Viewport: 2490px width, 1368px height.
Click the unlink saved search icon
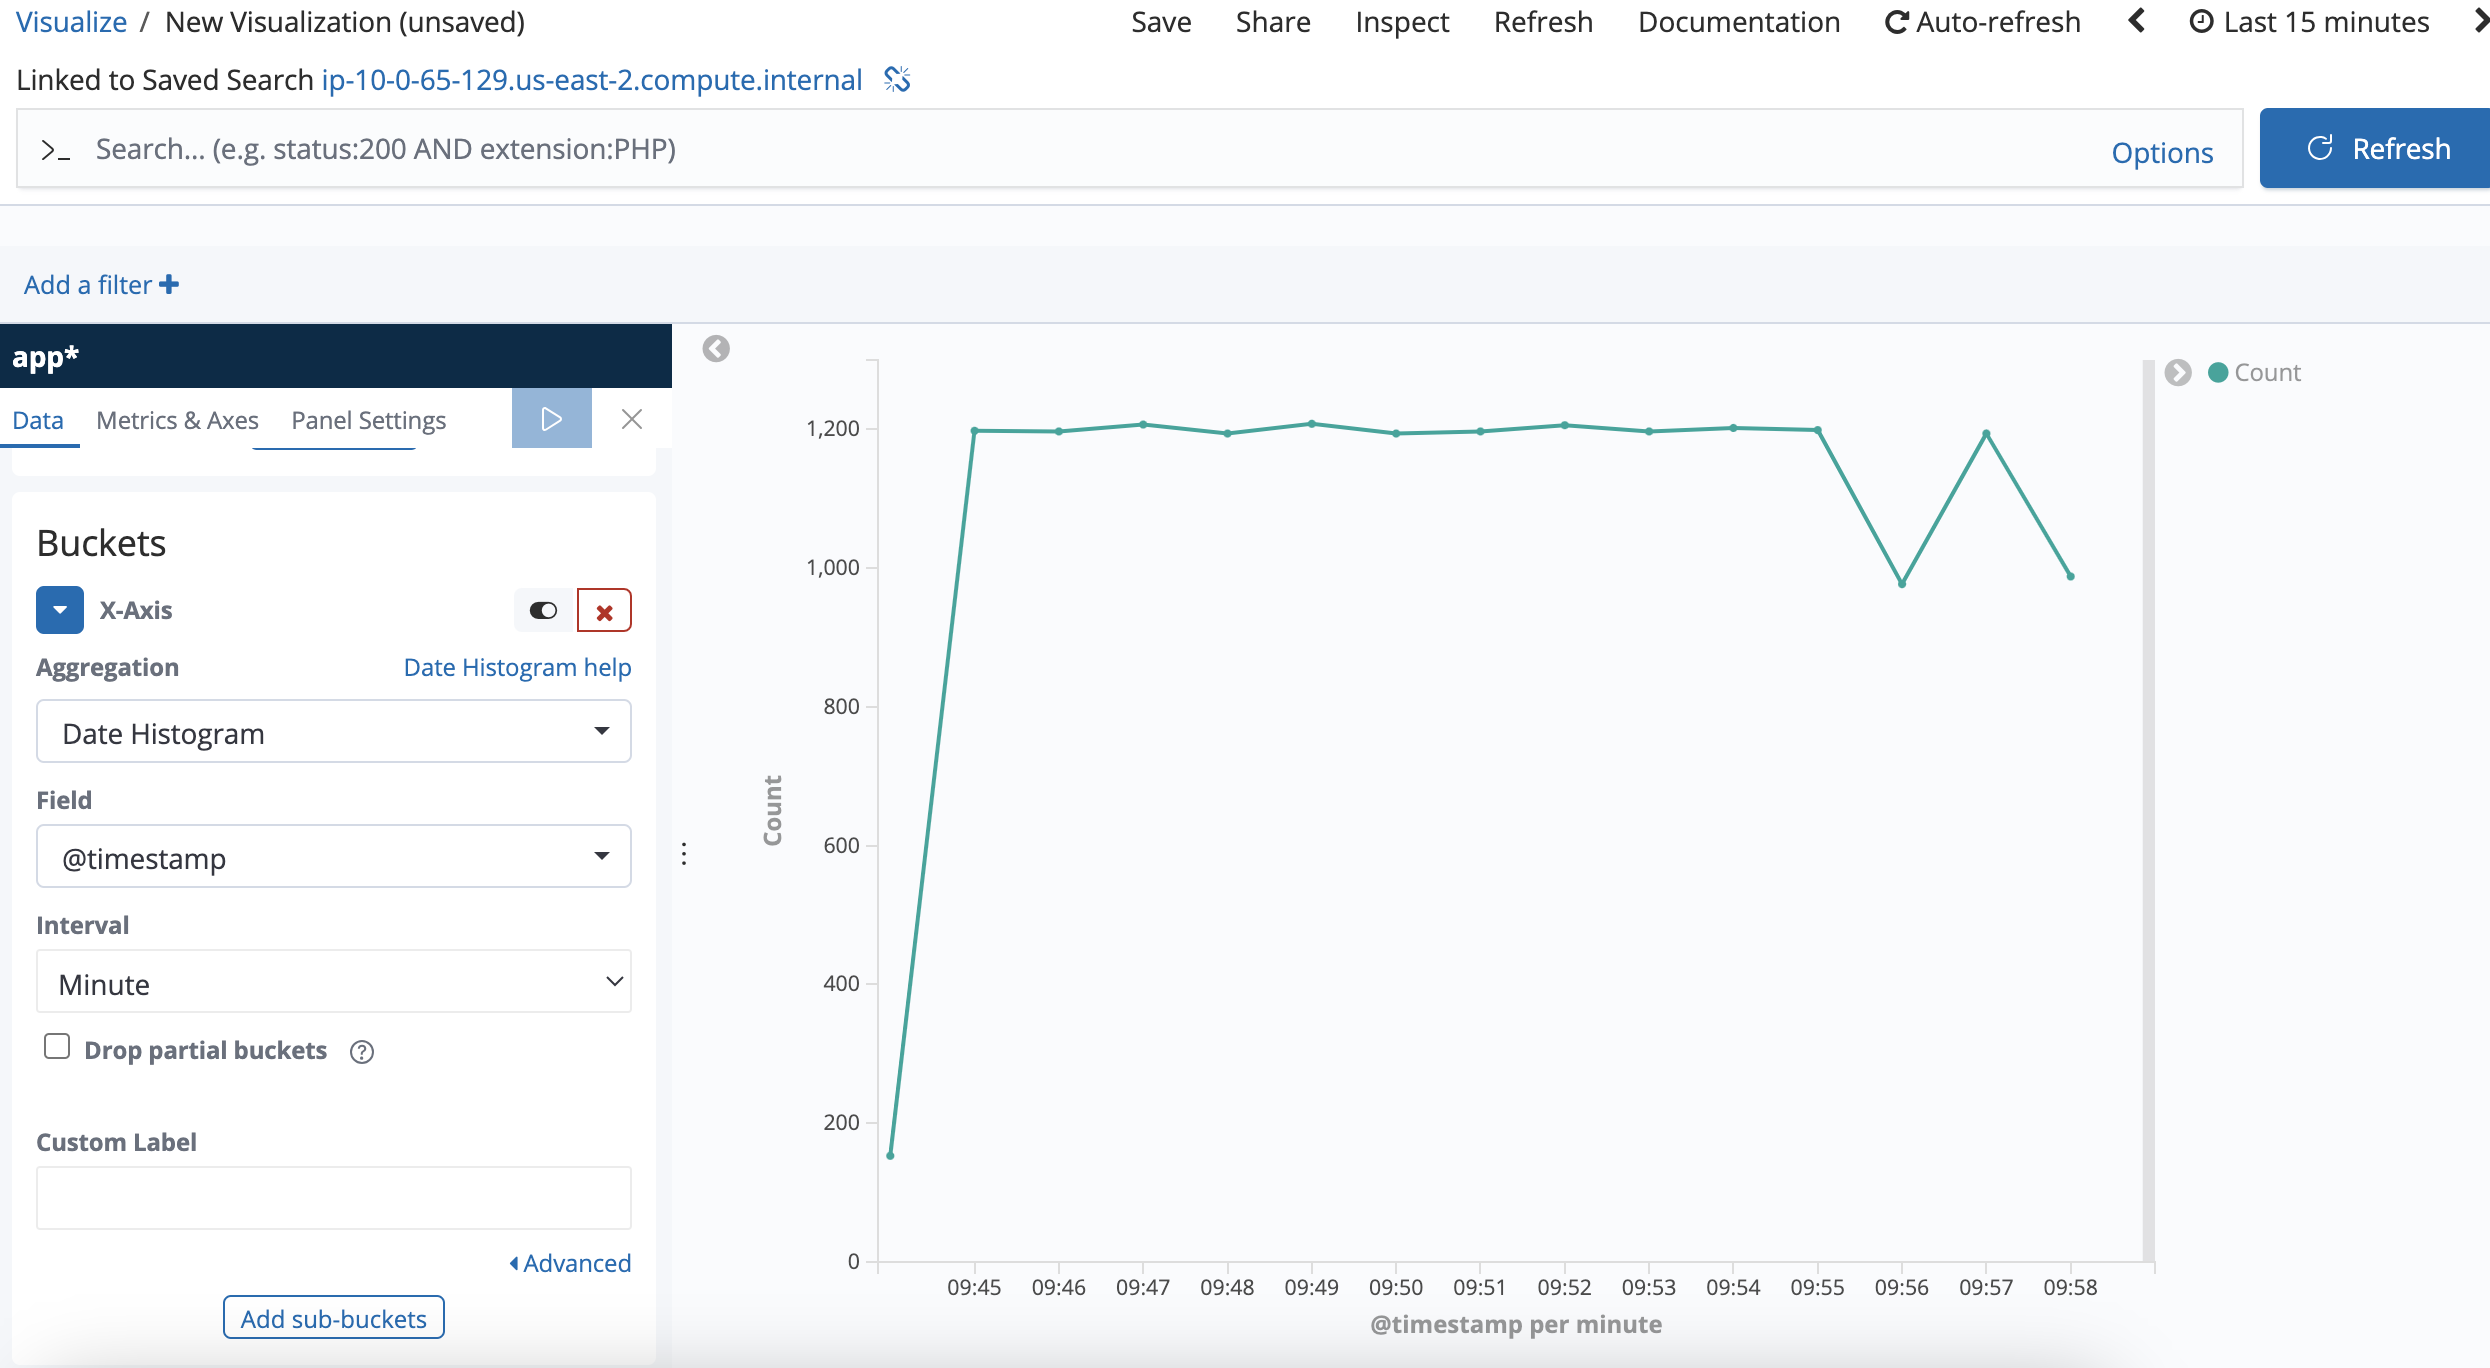tap(897, 80)
